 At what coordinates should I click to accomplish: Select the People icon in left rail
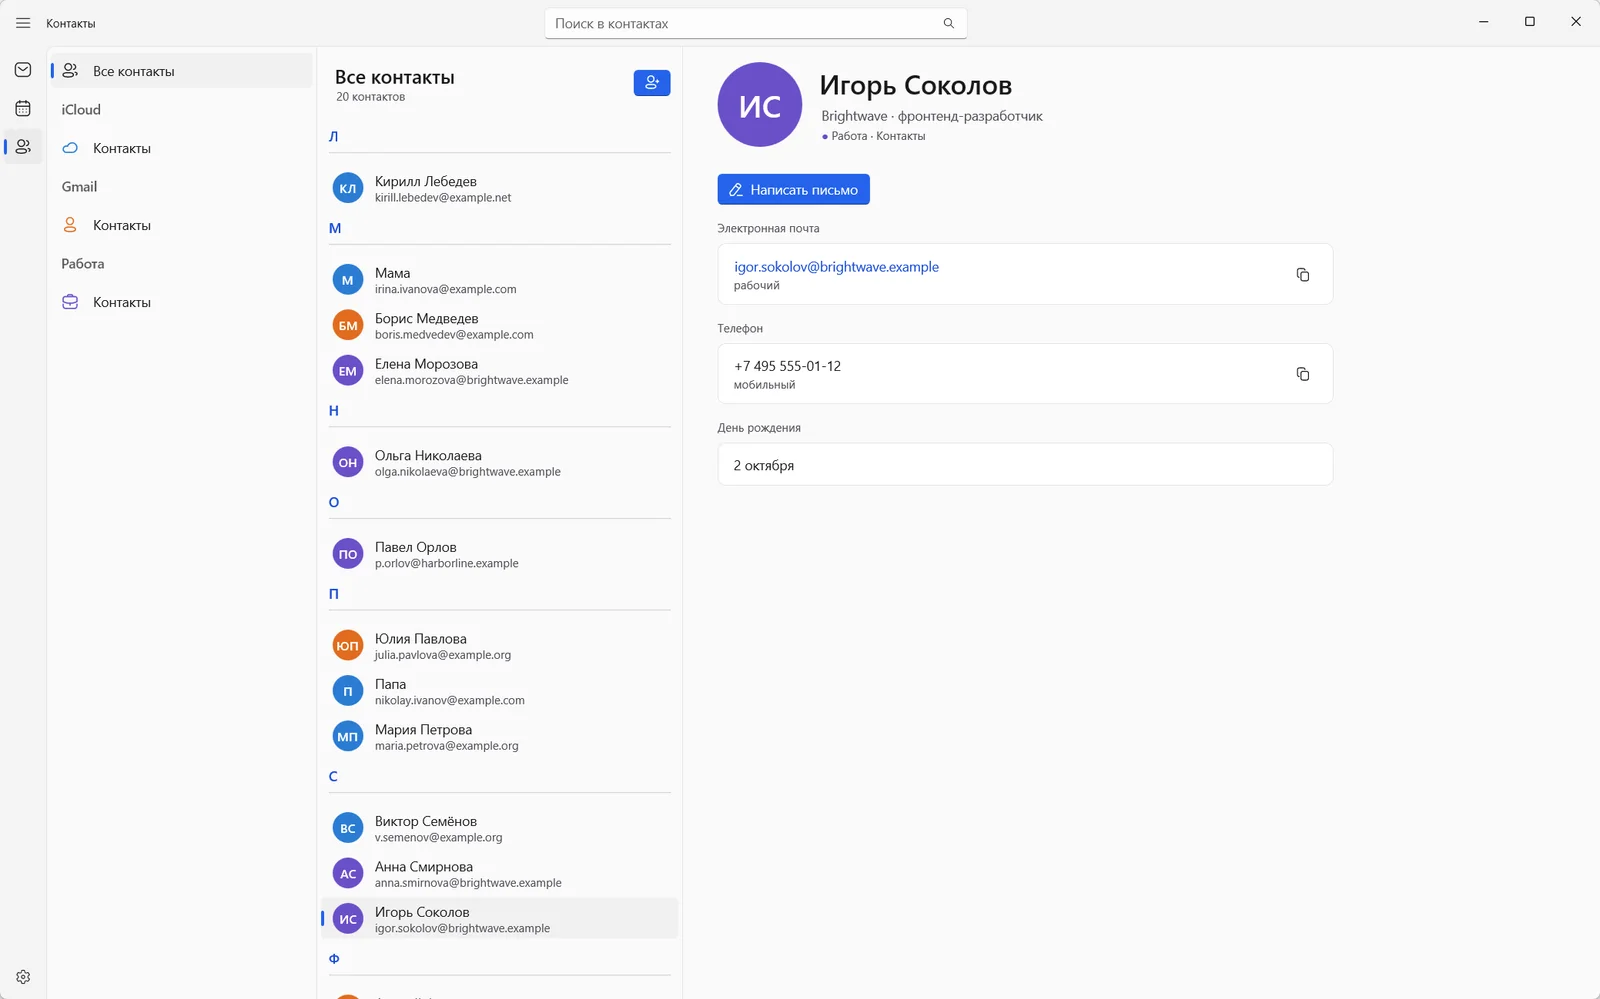23,147
